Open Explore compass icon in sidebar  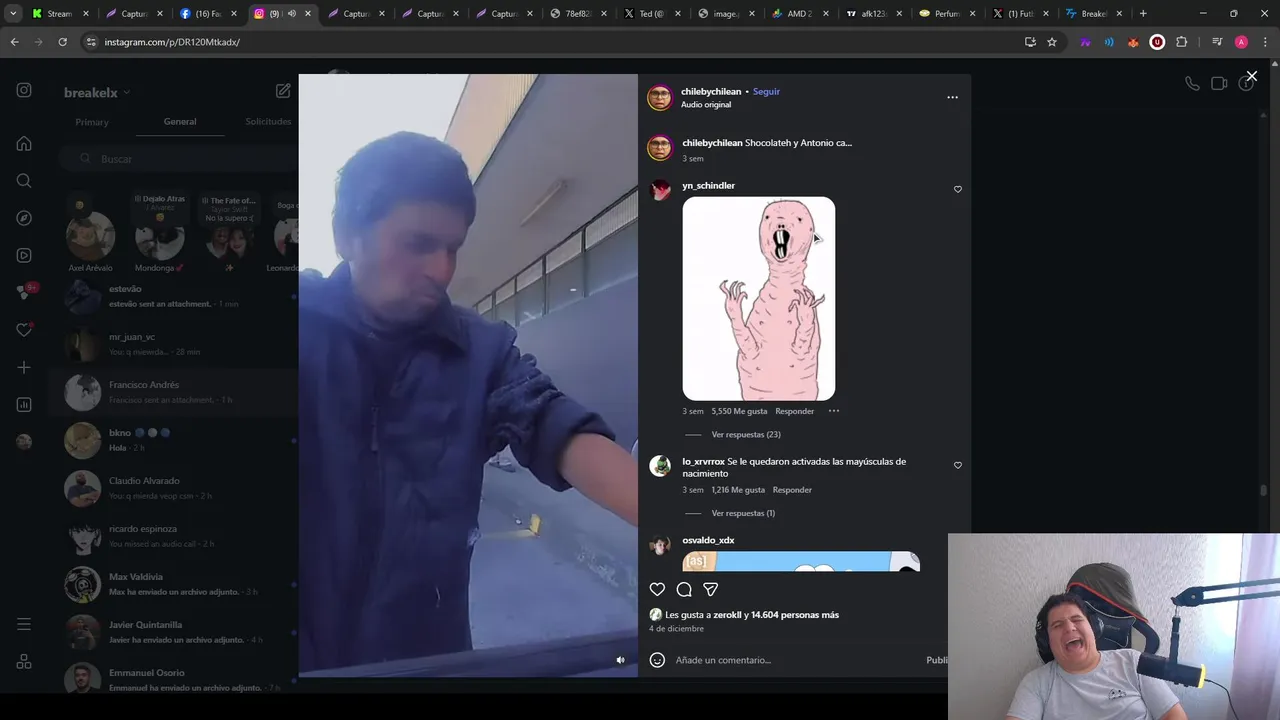[24, 218]
